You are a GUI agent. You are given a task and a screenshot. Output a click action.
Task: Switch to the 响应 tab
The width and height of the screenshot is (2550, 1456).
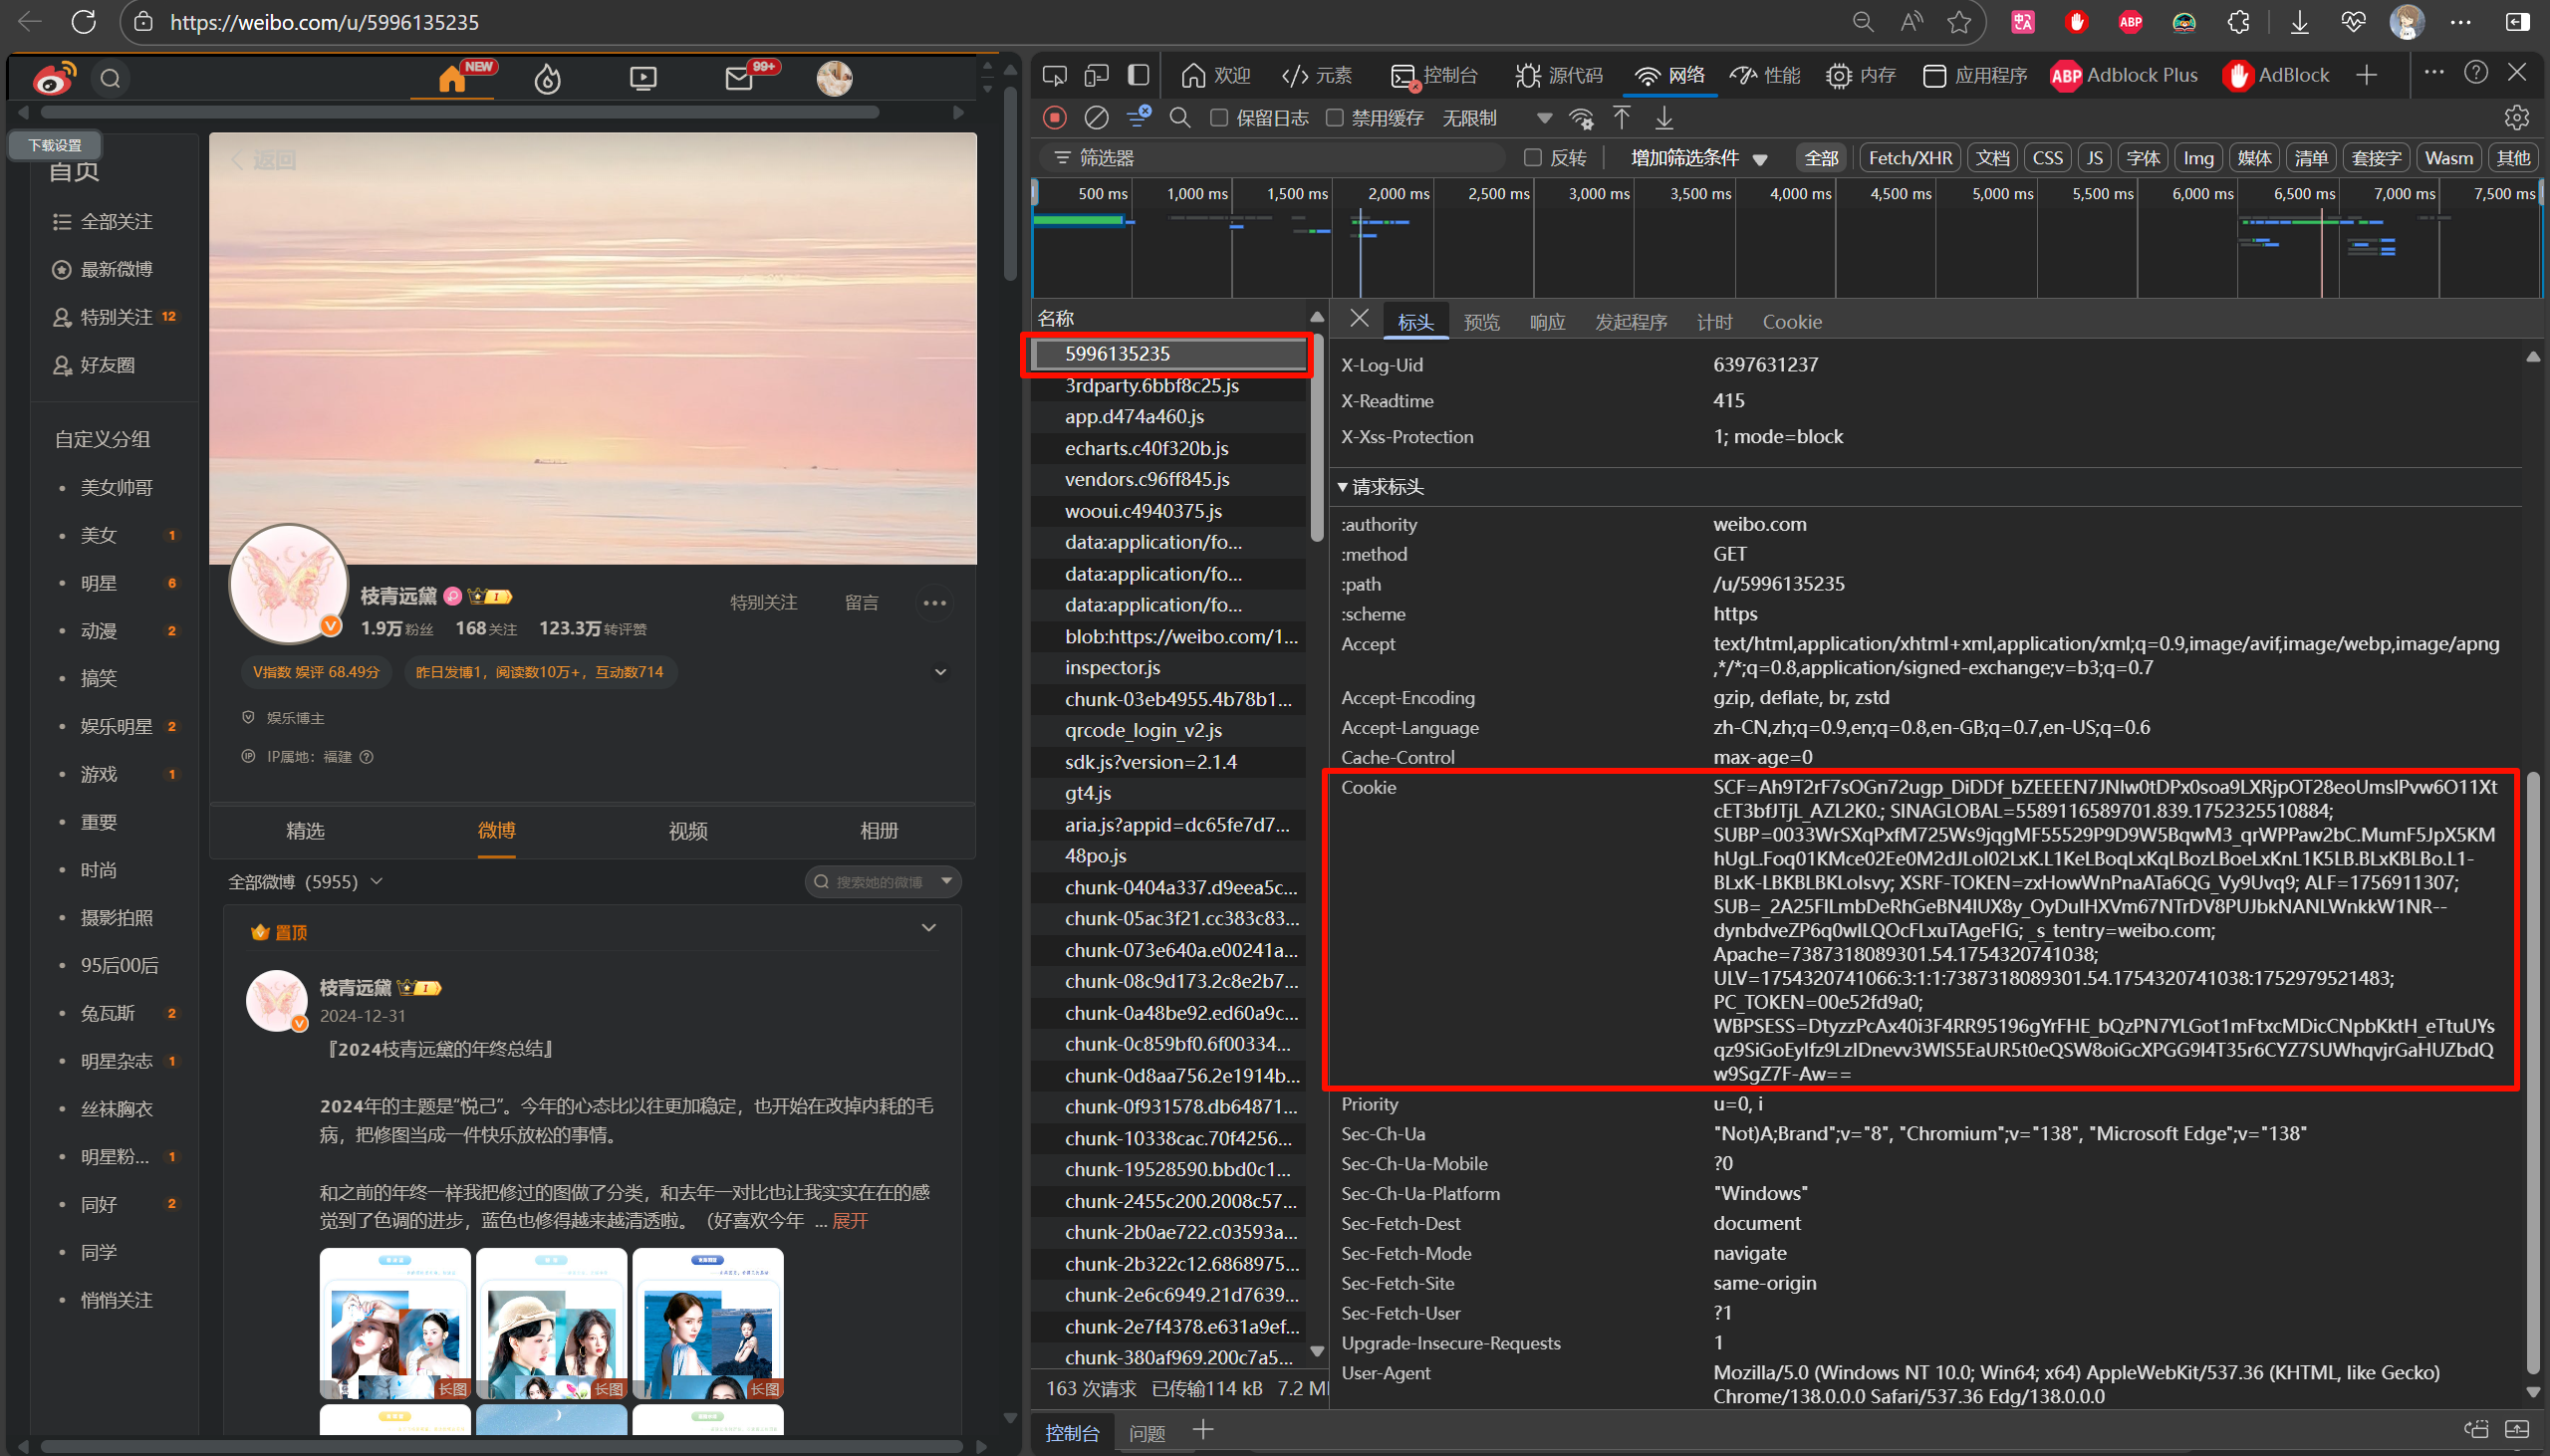pyautogui.click(x=1546, y=322)
